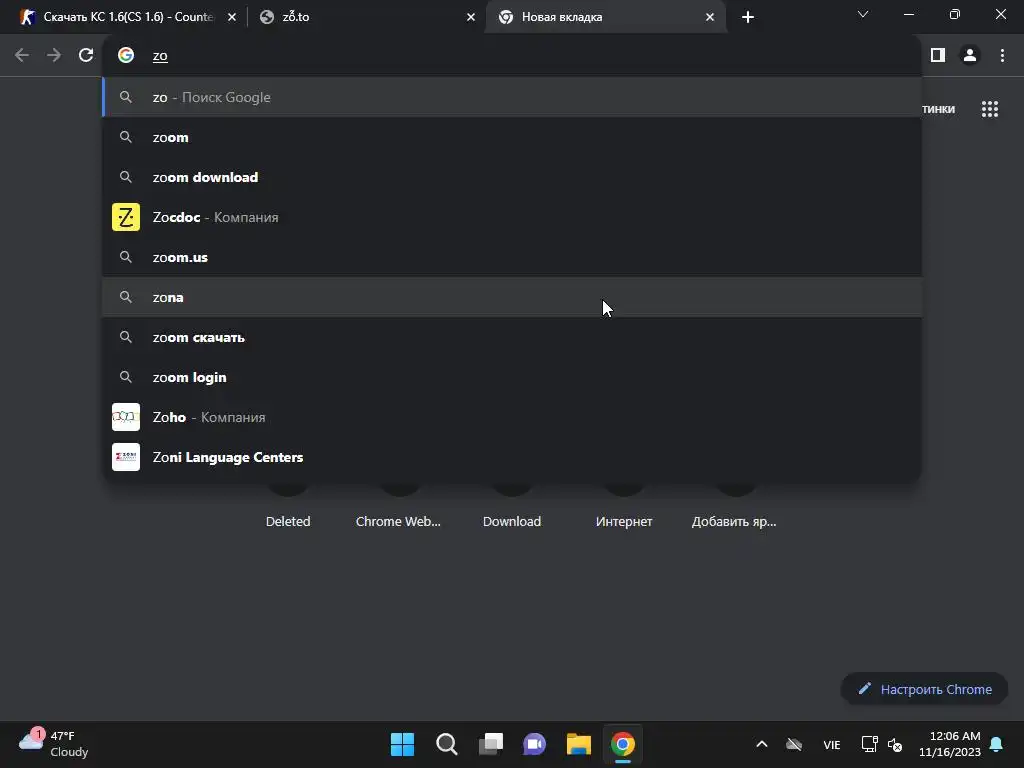
Task: Choose 'zoom.us' suggestion
Action: (512, 257)
